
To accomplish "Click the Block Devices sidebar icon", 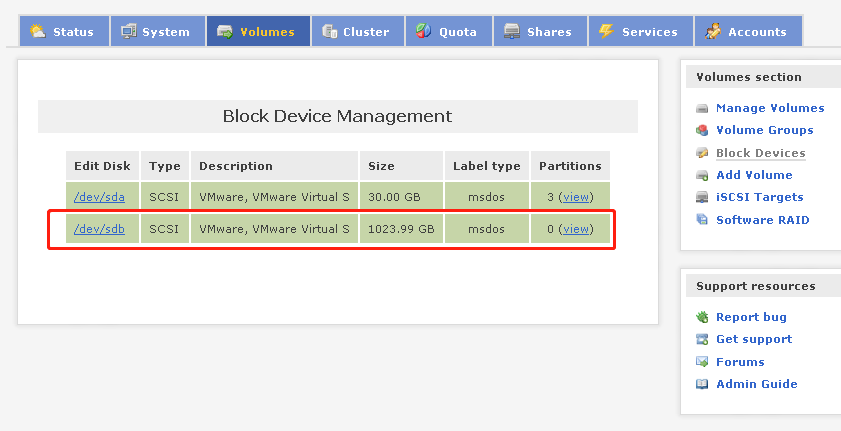I will coord(703,153).
